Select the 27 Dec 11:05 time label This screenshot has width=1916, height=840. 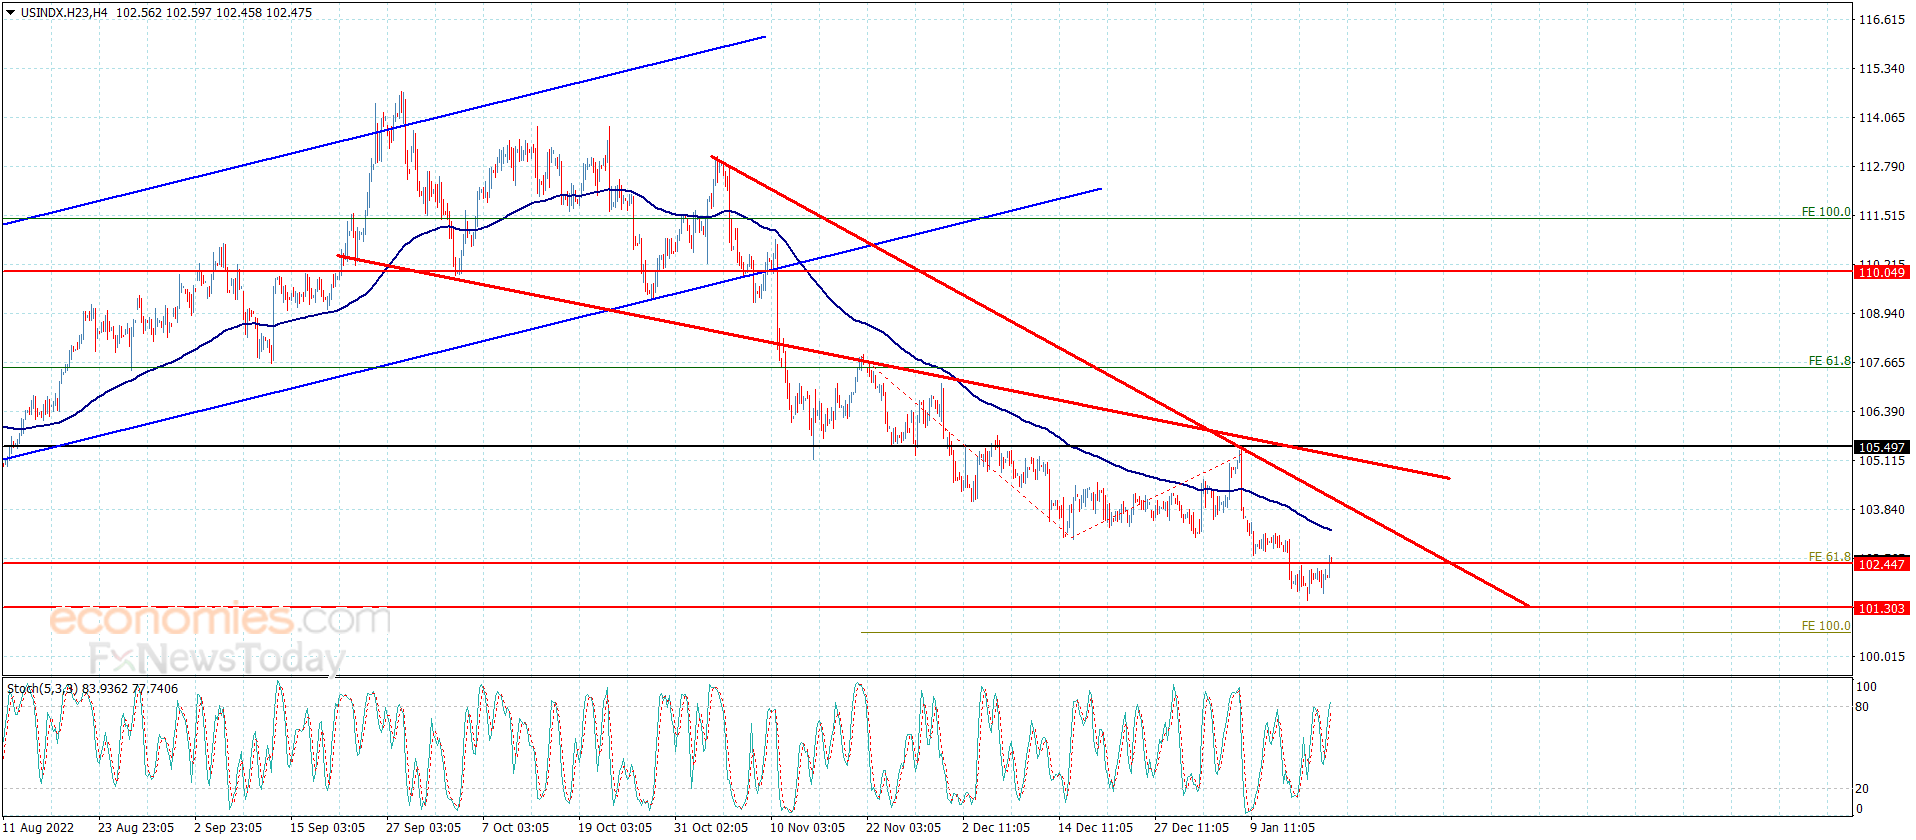pyautogui.click(x=1191, y=827)
